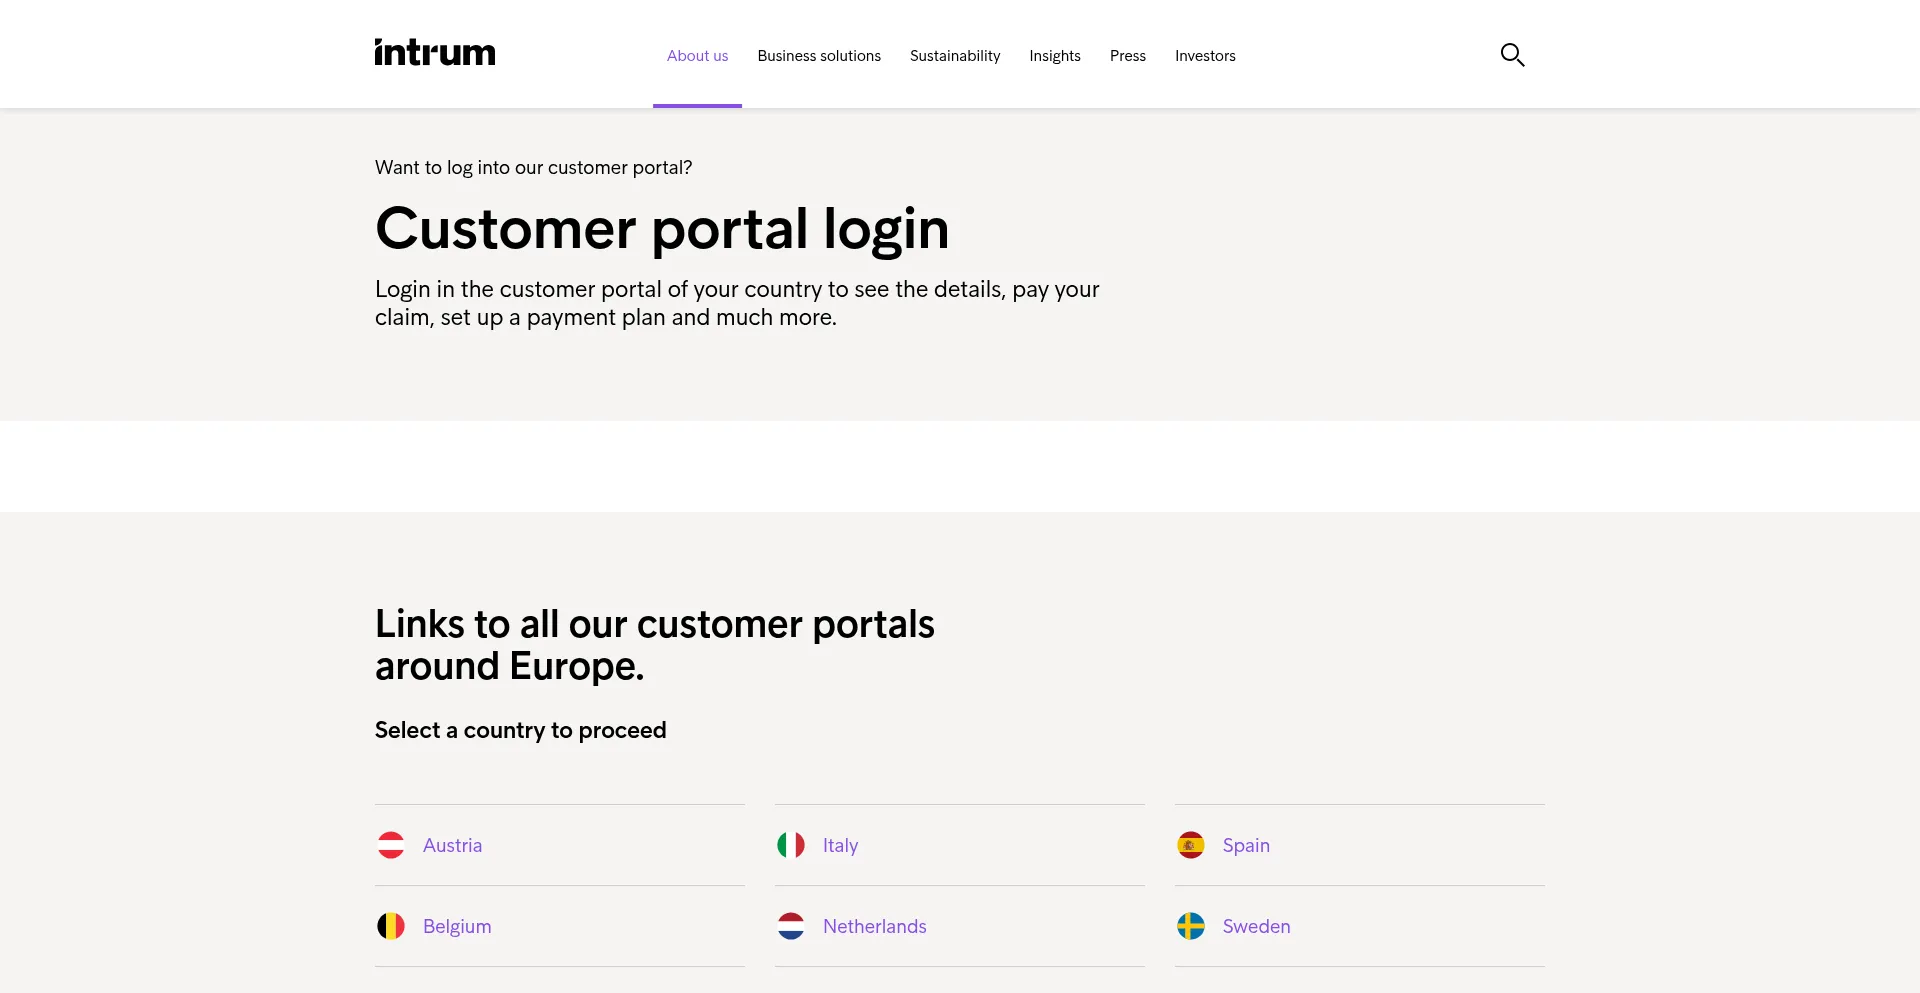Open the search magnifier icon
Viewport: 1920px width, 993px height.
[x=1512, y=55]
